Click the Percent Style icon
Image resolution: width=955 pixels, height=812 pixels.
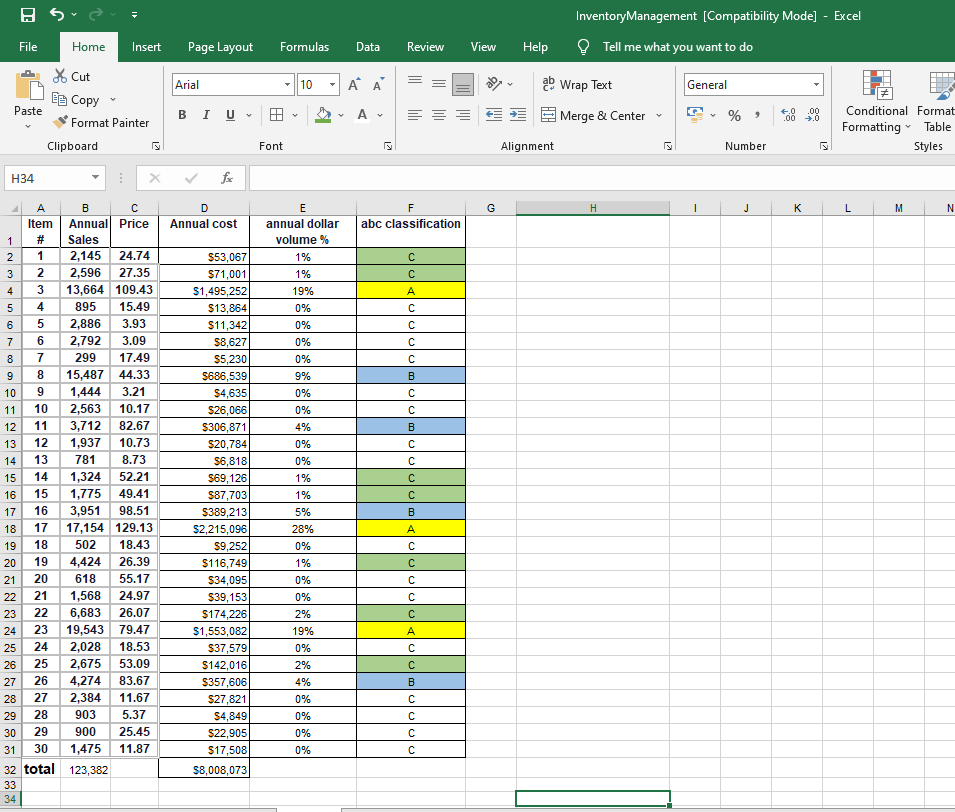click(735, 115)
